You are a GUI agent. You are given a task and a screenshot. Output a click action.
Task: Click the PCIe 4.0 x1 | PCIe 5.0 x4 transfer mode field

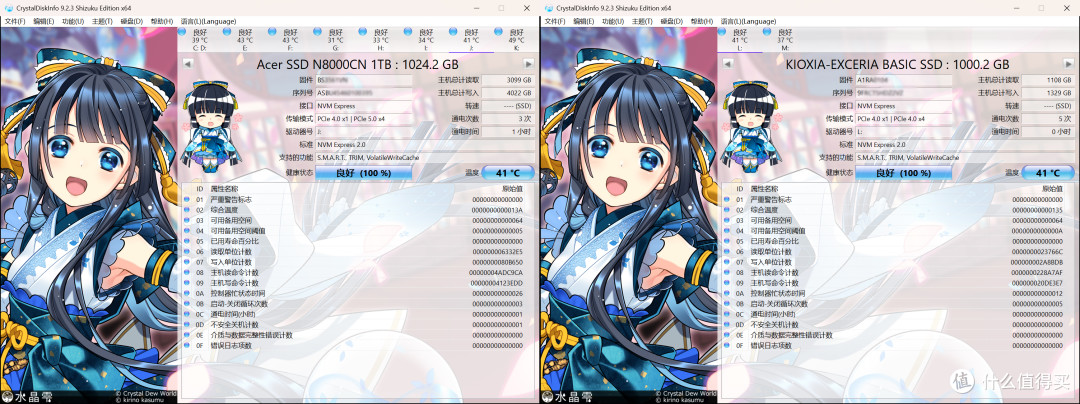point(363,119)
